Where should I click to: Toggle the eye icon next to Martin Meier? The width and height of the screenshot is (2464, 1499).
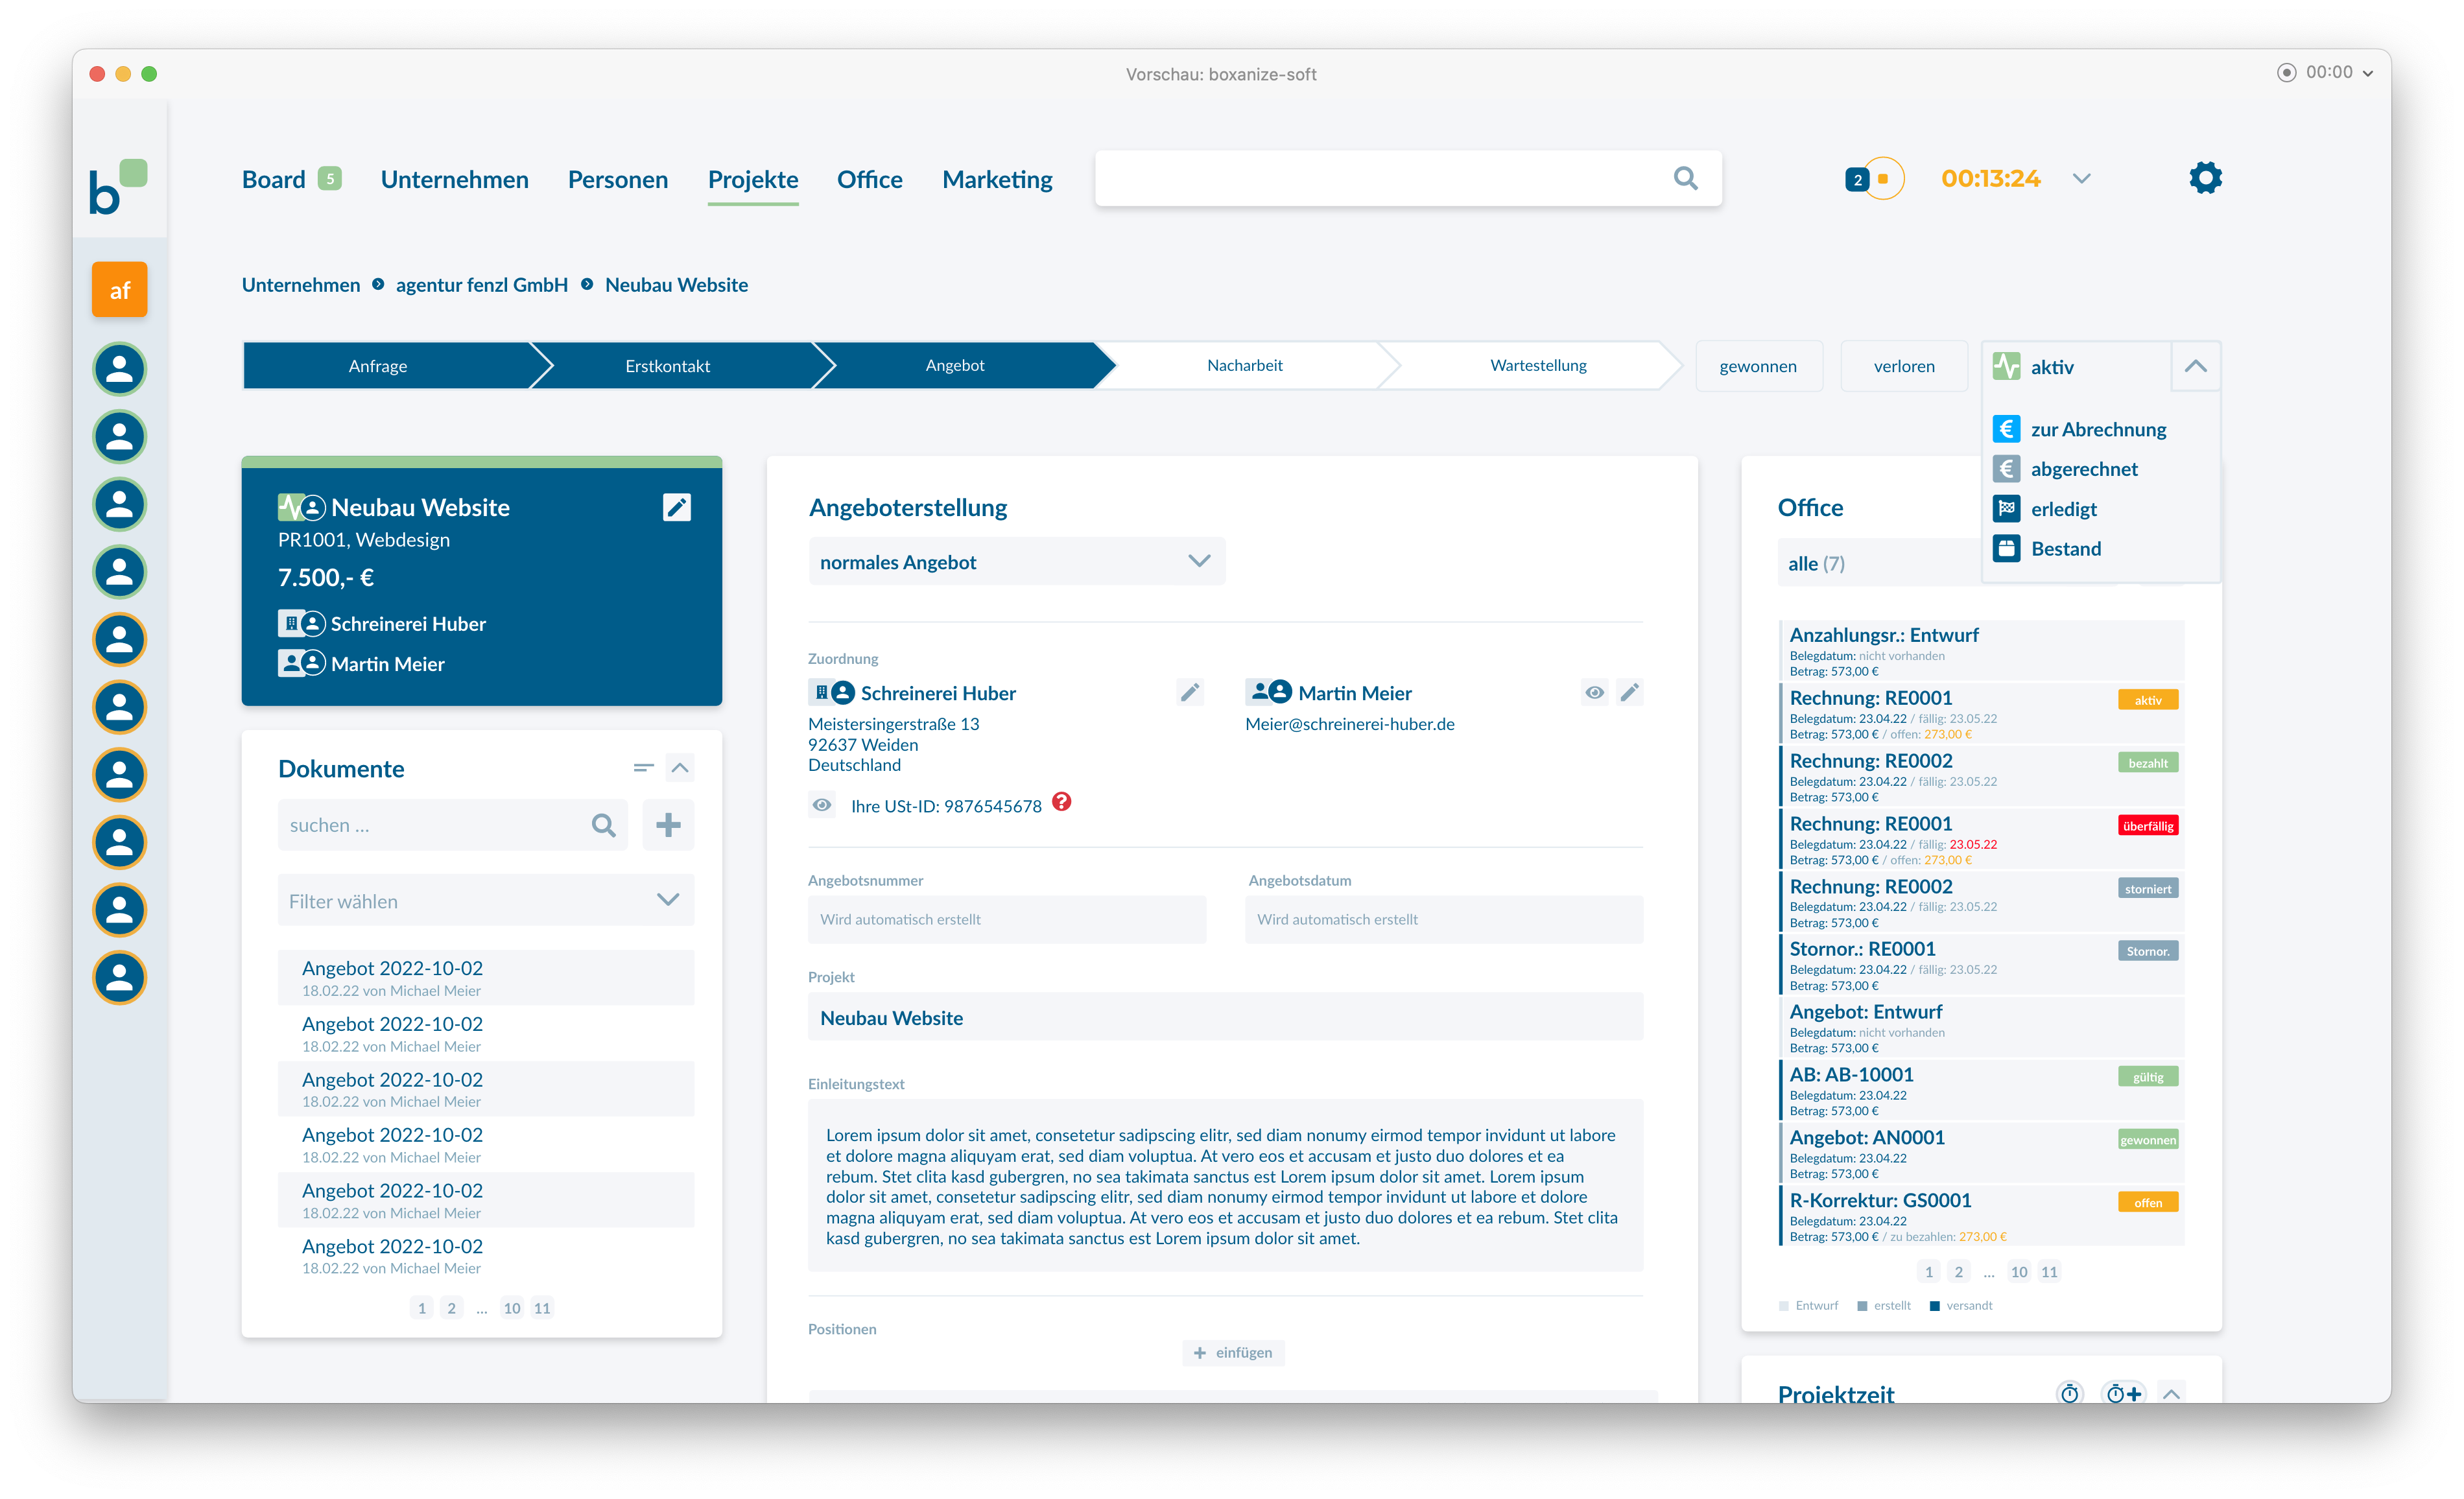coord(1595,692)
